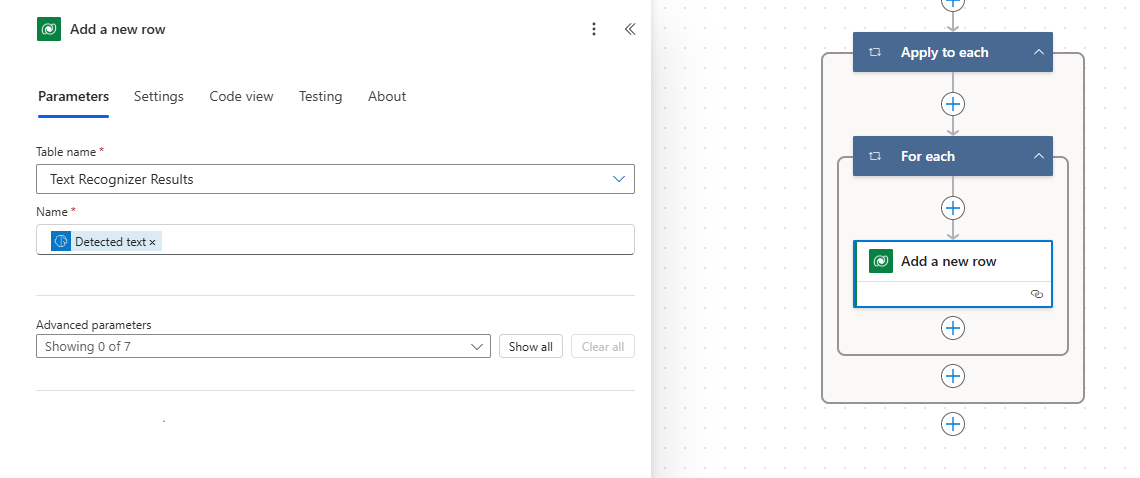Screen dimensions: 1140x478
Task: Open the Testing tab
Action: click(x=321, y=96)
